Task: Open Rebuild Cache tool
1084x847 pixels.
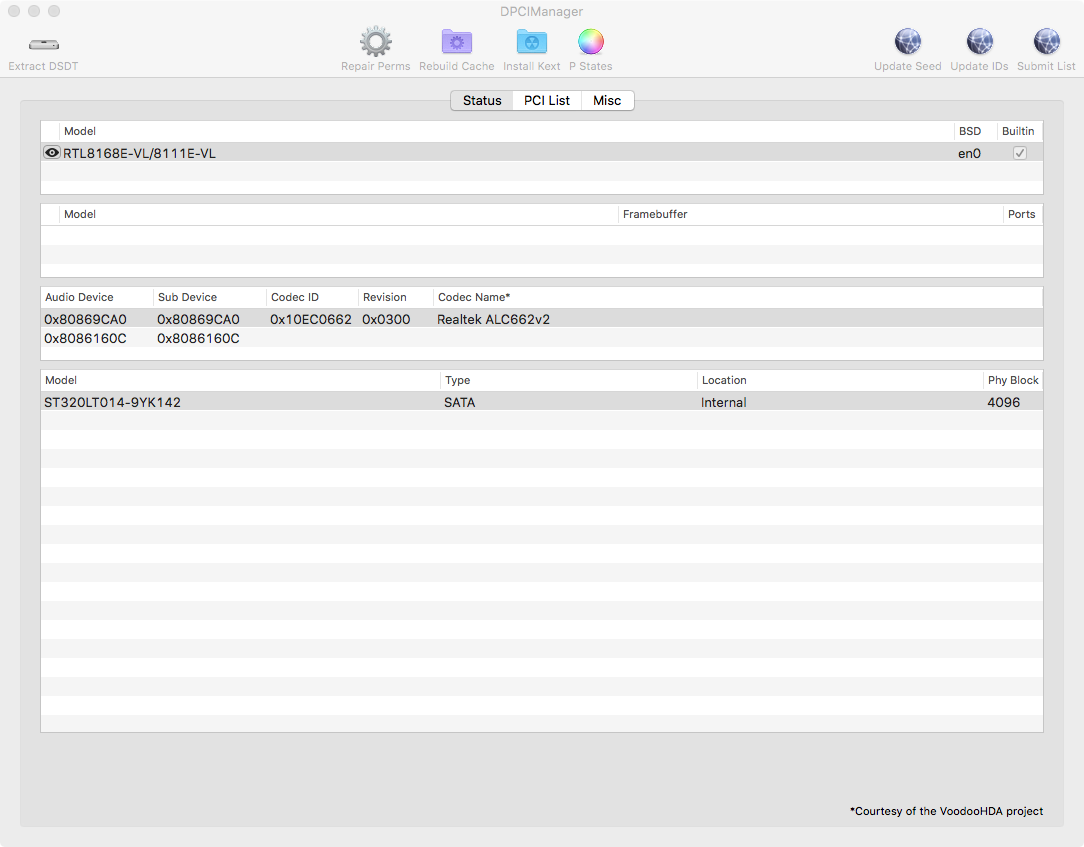Action: pyautogui.click(x=456, y=43)
